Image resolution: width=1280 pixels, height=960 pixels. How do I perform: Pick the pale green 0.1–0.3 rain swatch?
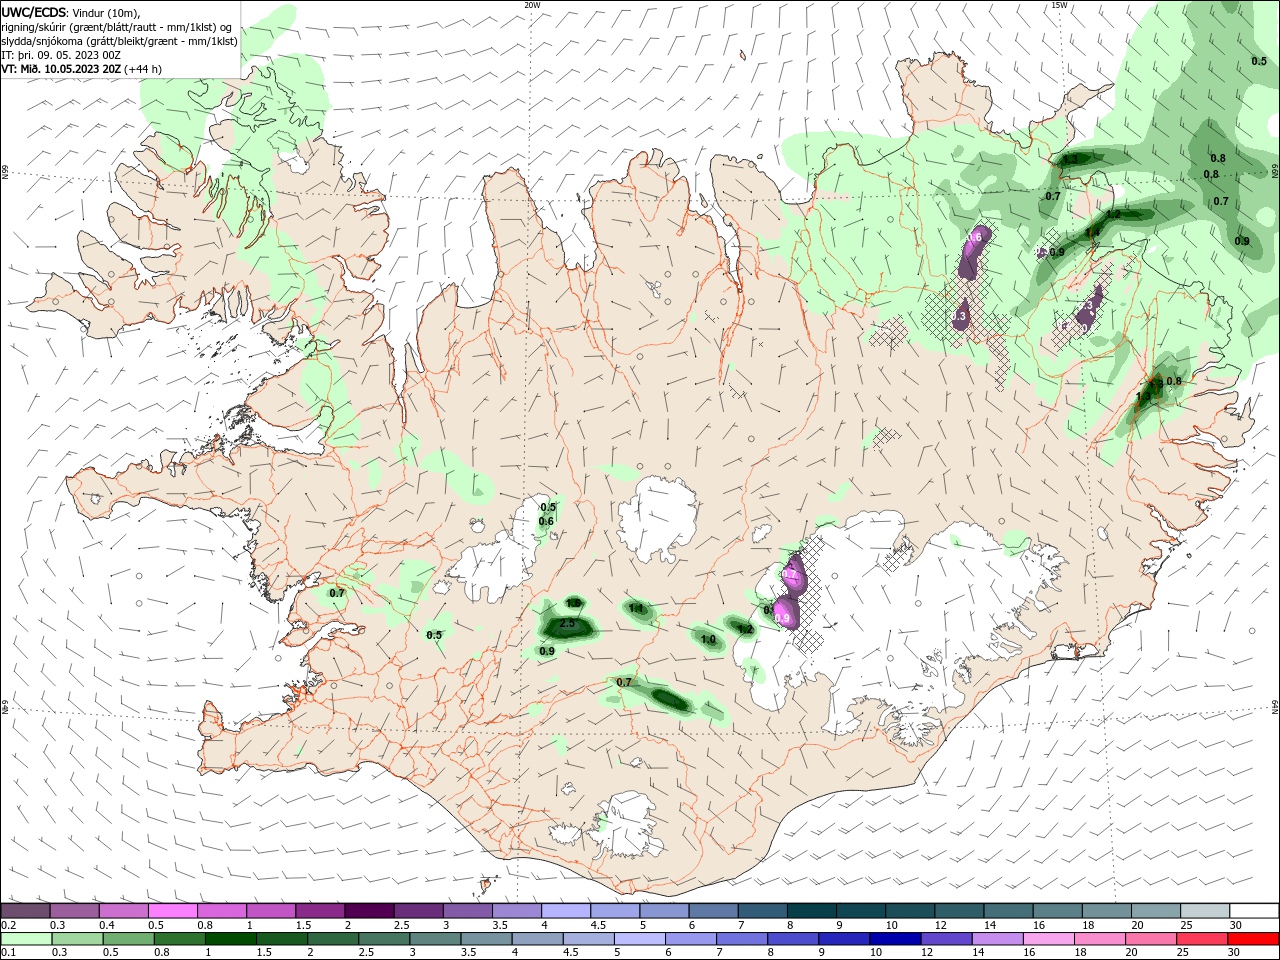[27, 939]
